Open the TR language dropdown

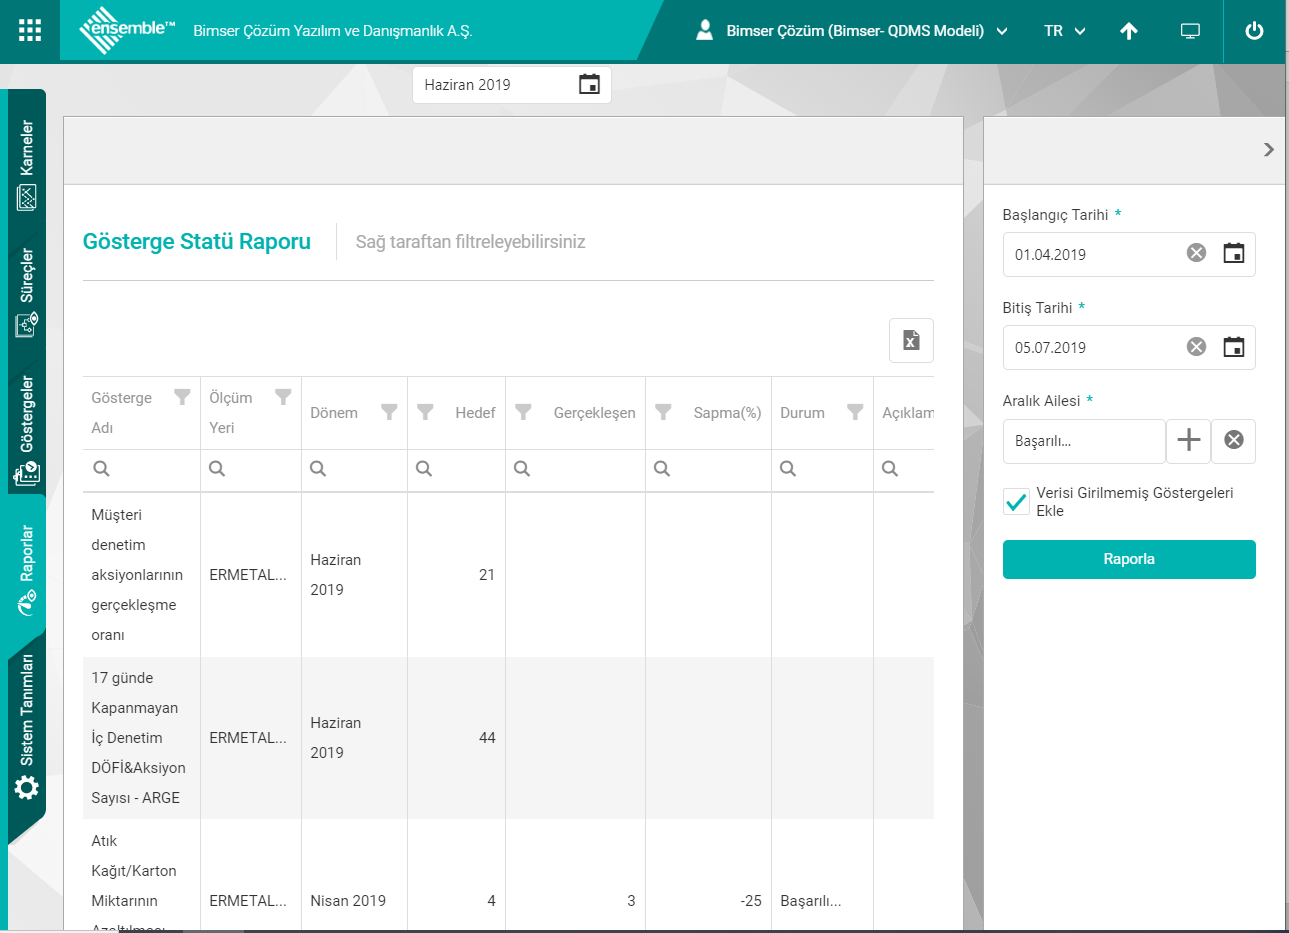click(x=1064, y=31)
